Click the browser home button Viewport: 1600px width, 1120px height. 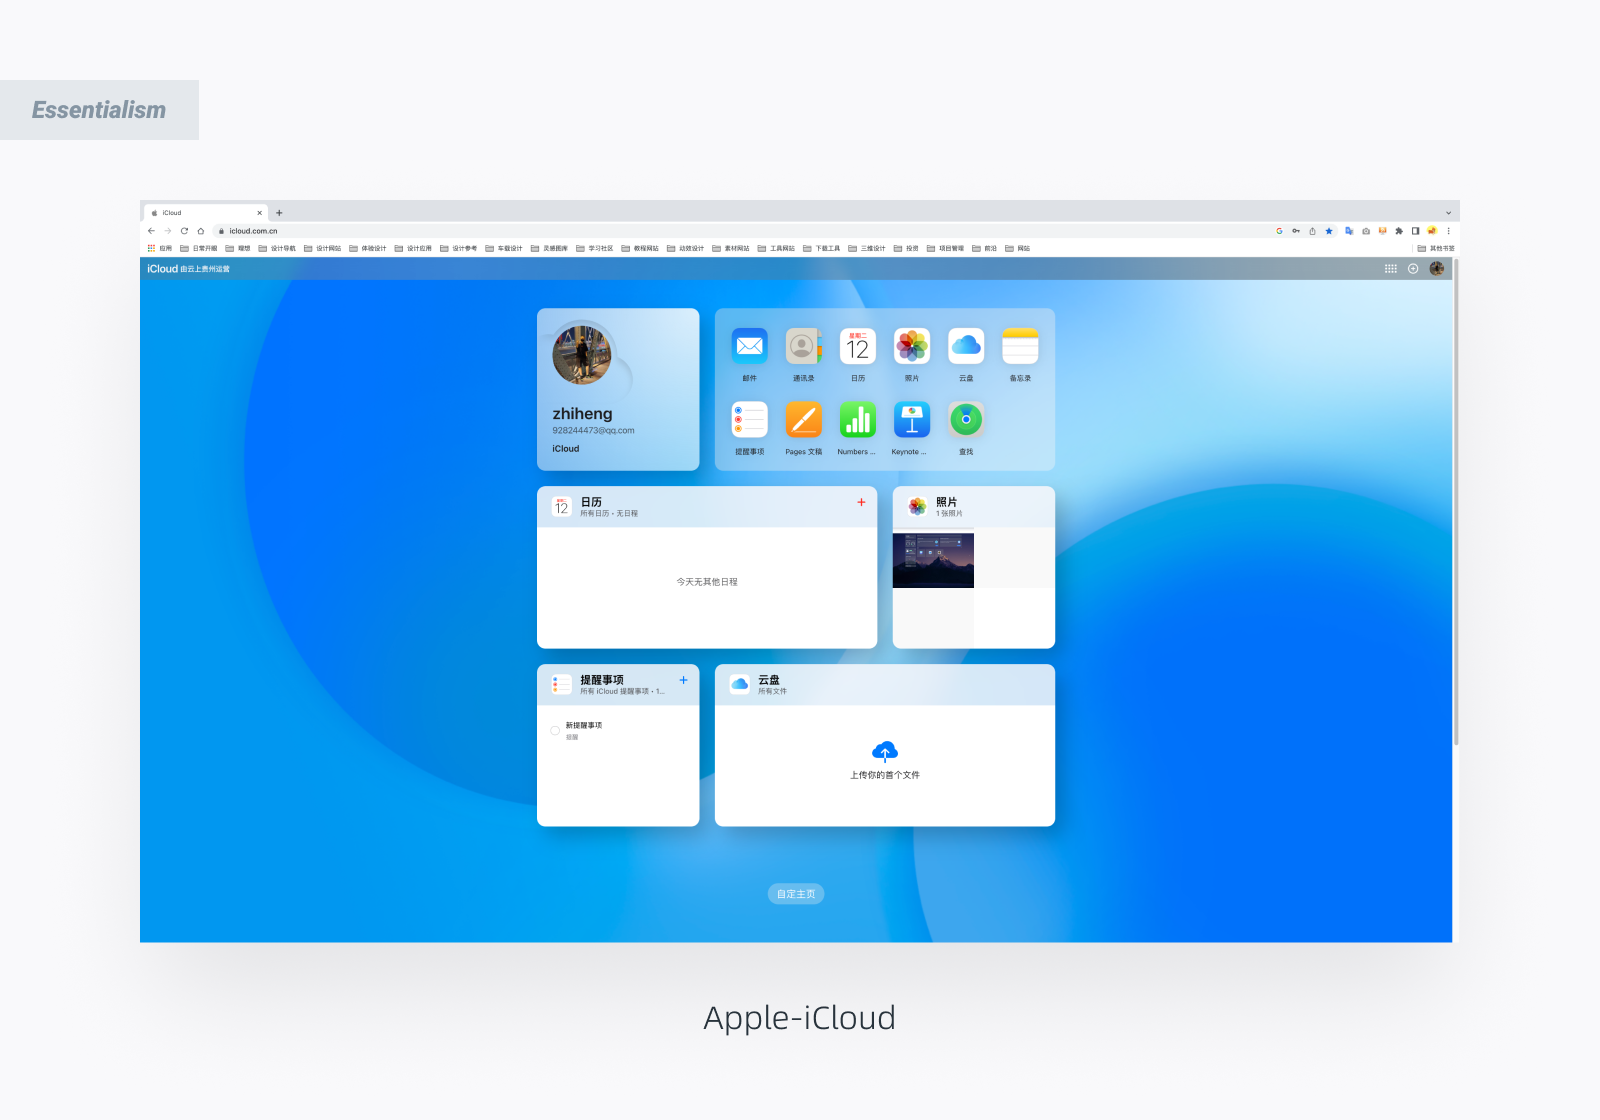(200, 231)
